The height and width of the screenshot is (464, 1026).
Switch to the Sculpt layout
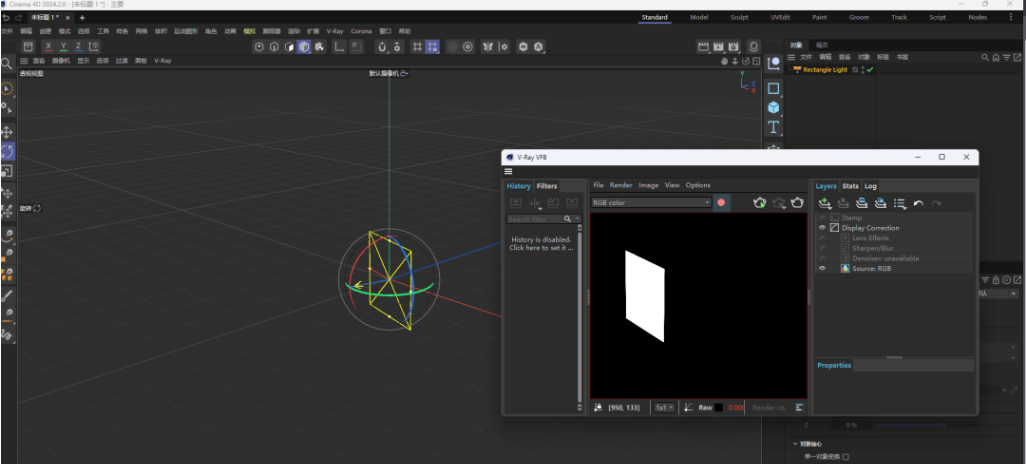pos(739,17)
